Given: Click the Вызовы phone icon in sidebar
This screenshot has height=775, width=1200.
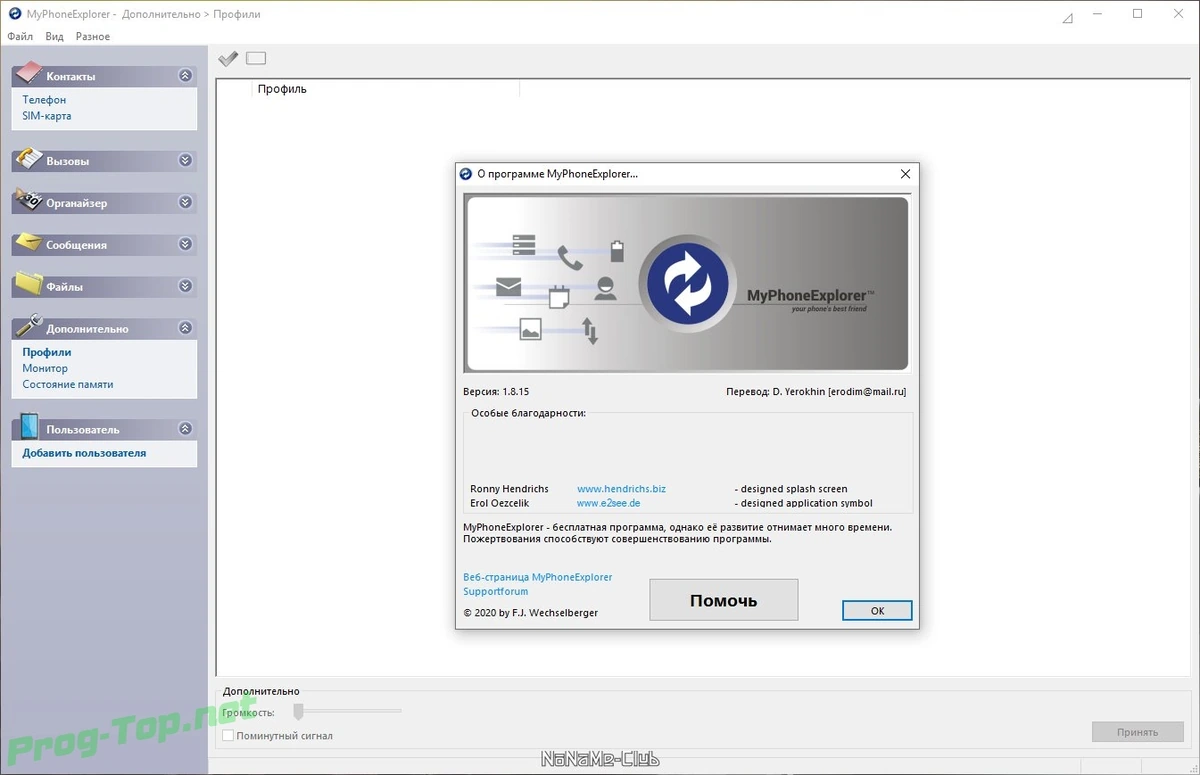Looking at the screenshot, I should pos(28,159).
